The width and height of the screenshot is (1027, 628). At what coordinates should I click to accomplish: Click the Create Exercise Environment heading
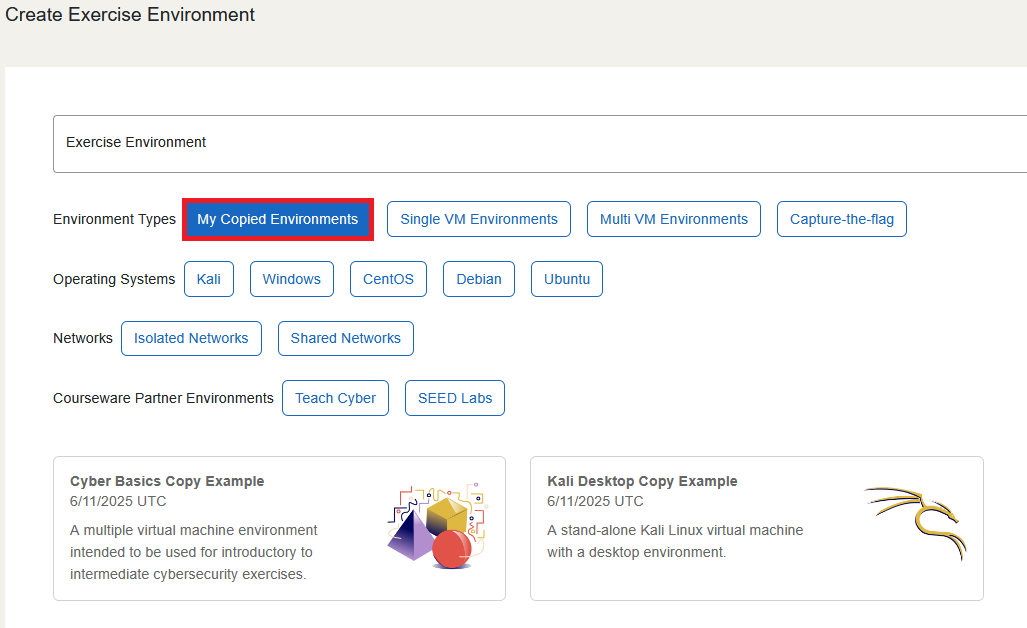130,14
